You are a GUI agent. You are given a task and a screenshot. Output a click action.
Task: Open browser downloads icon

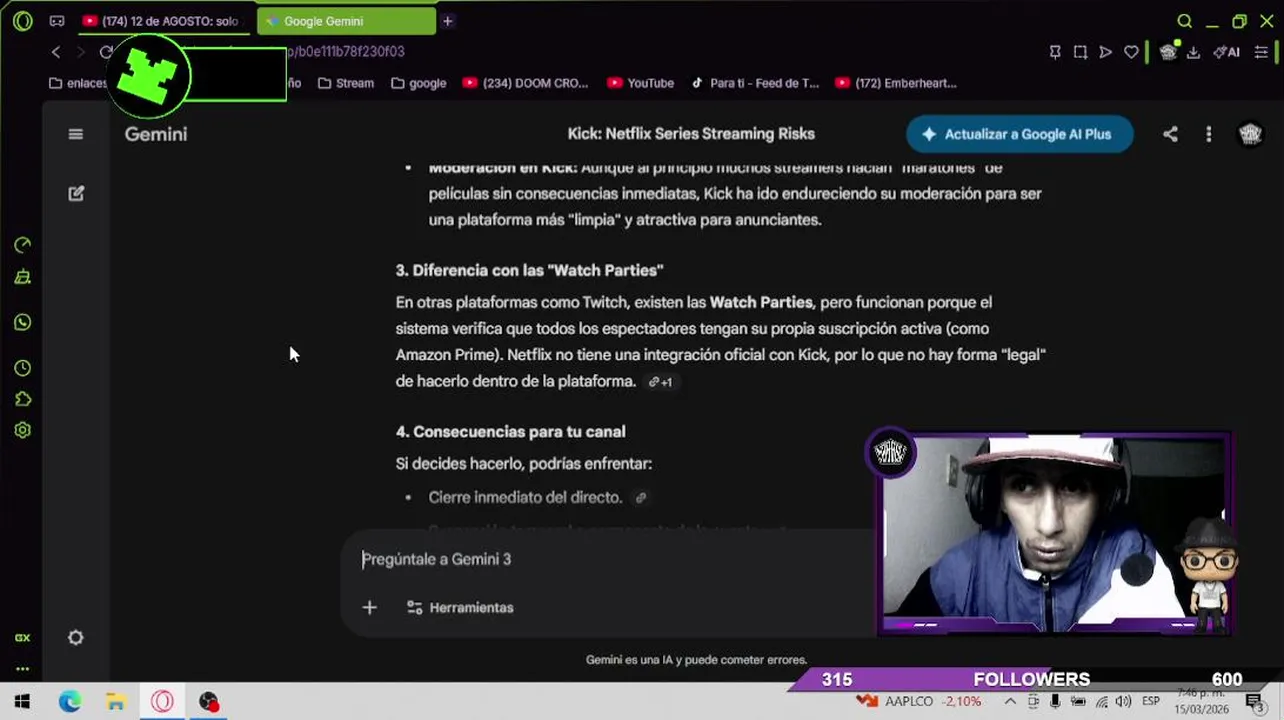click(x=1193, y=52)
